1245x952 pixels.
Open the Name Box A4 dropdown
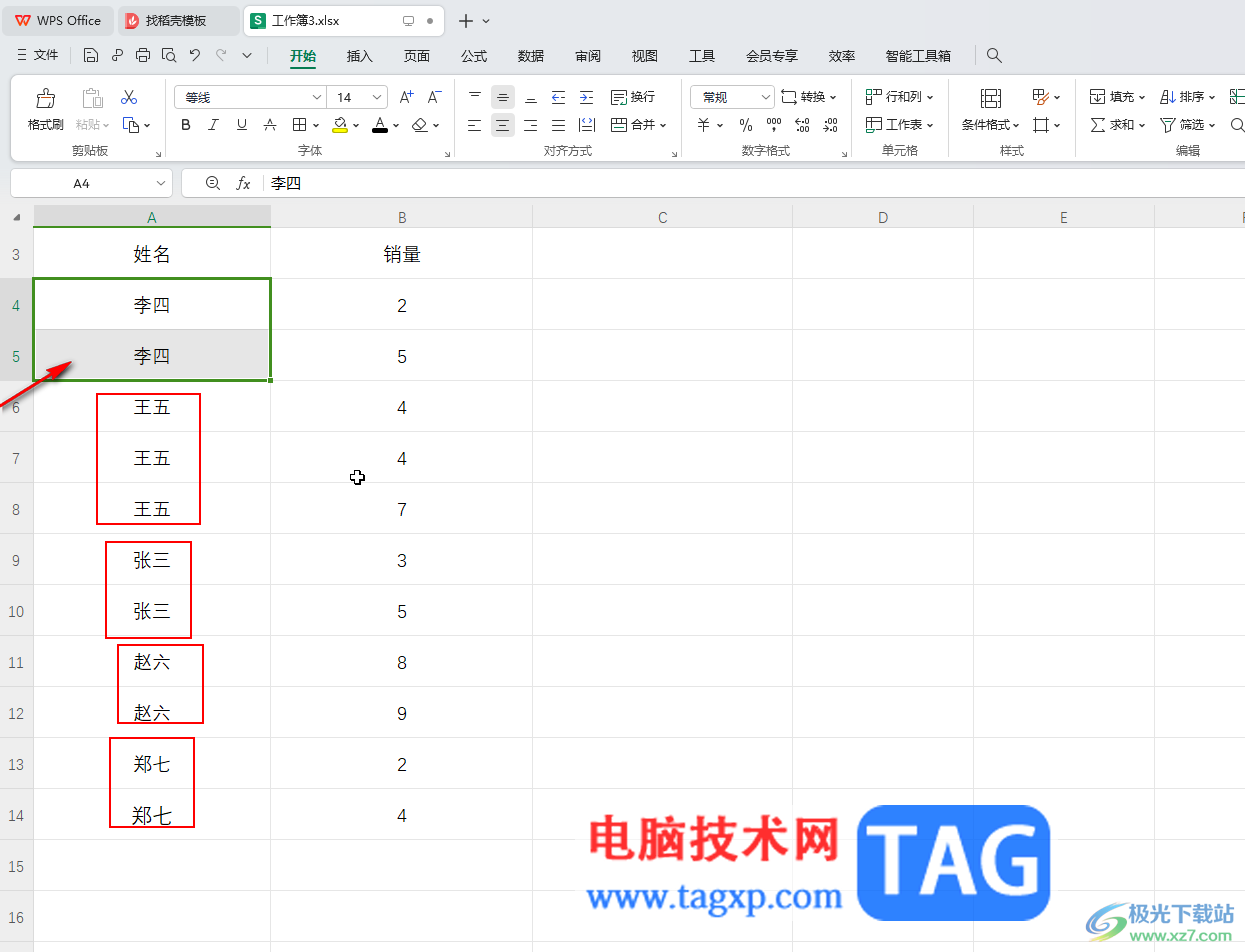pos(161,183)
